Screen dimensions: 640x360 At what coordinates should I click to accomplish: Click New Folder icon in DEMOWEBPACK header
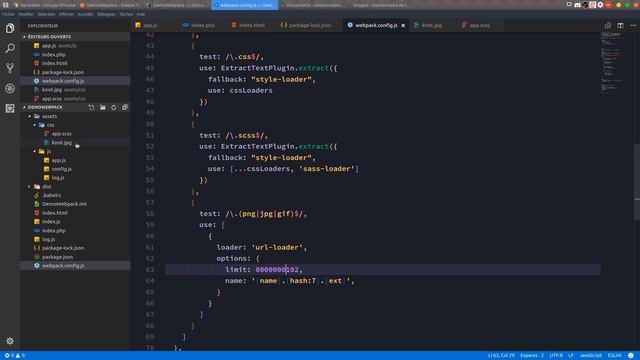point(102,107)
